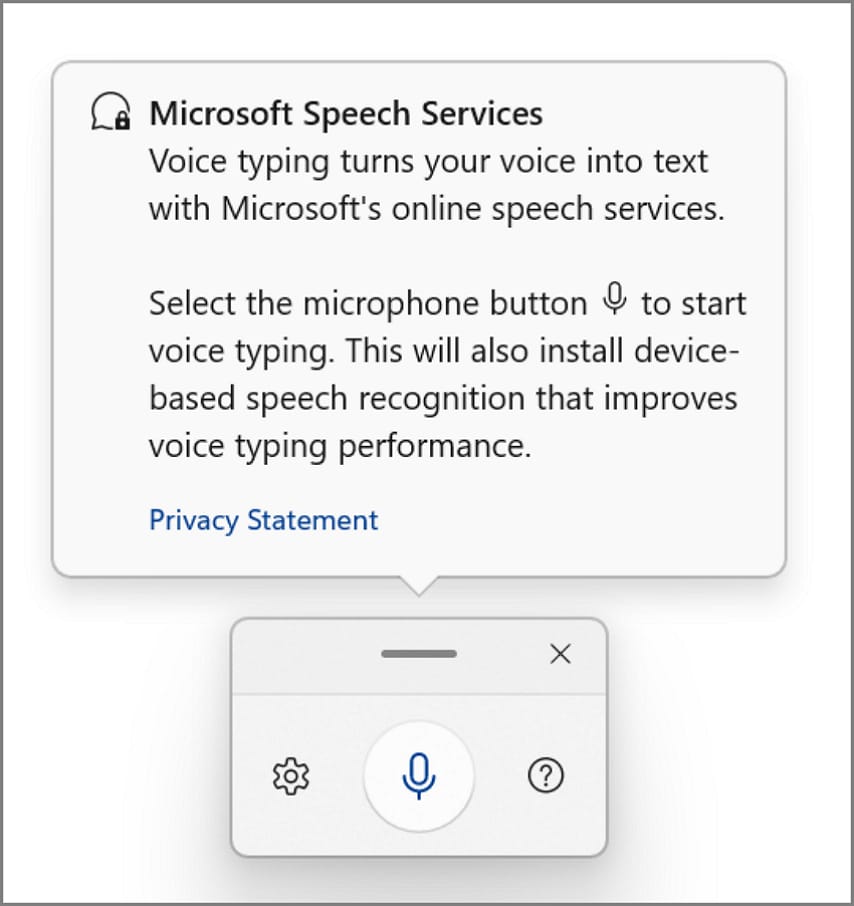Click the text "Select the microphone button"
The image size is (854, 906).
coord(368,303)
